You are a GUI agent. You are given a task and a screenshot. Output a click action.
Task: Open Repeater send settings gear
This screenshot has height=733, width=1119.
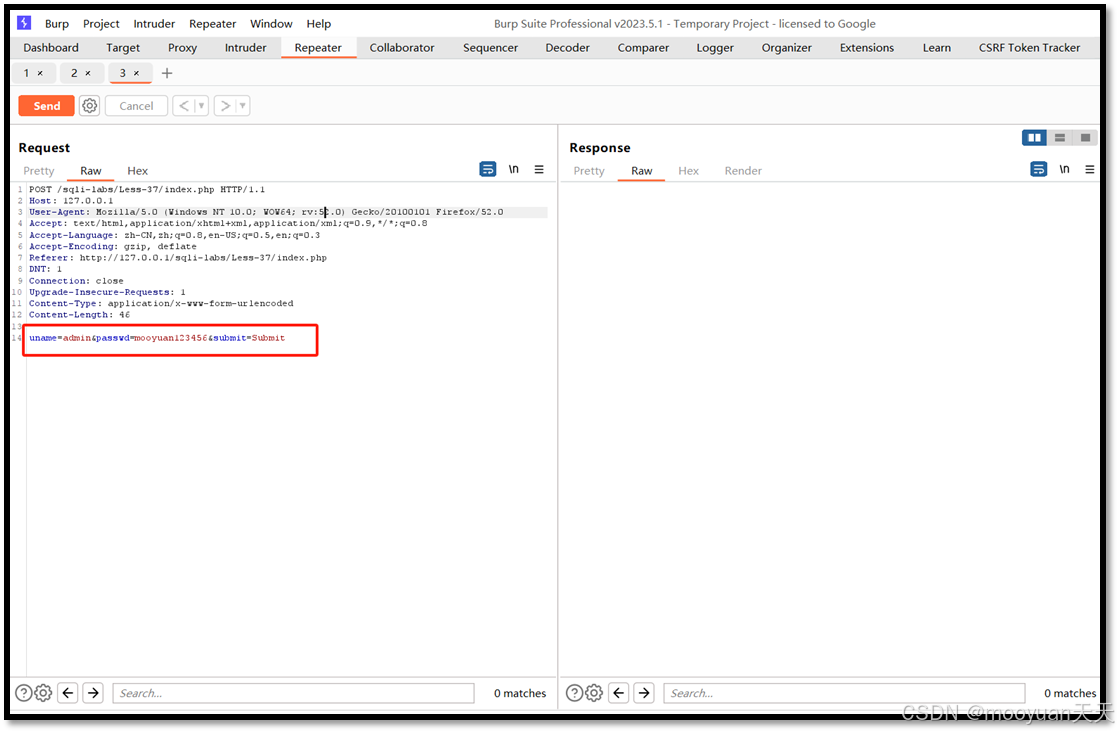coord(89,106)
